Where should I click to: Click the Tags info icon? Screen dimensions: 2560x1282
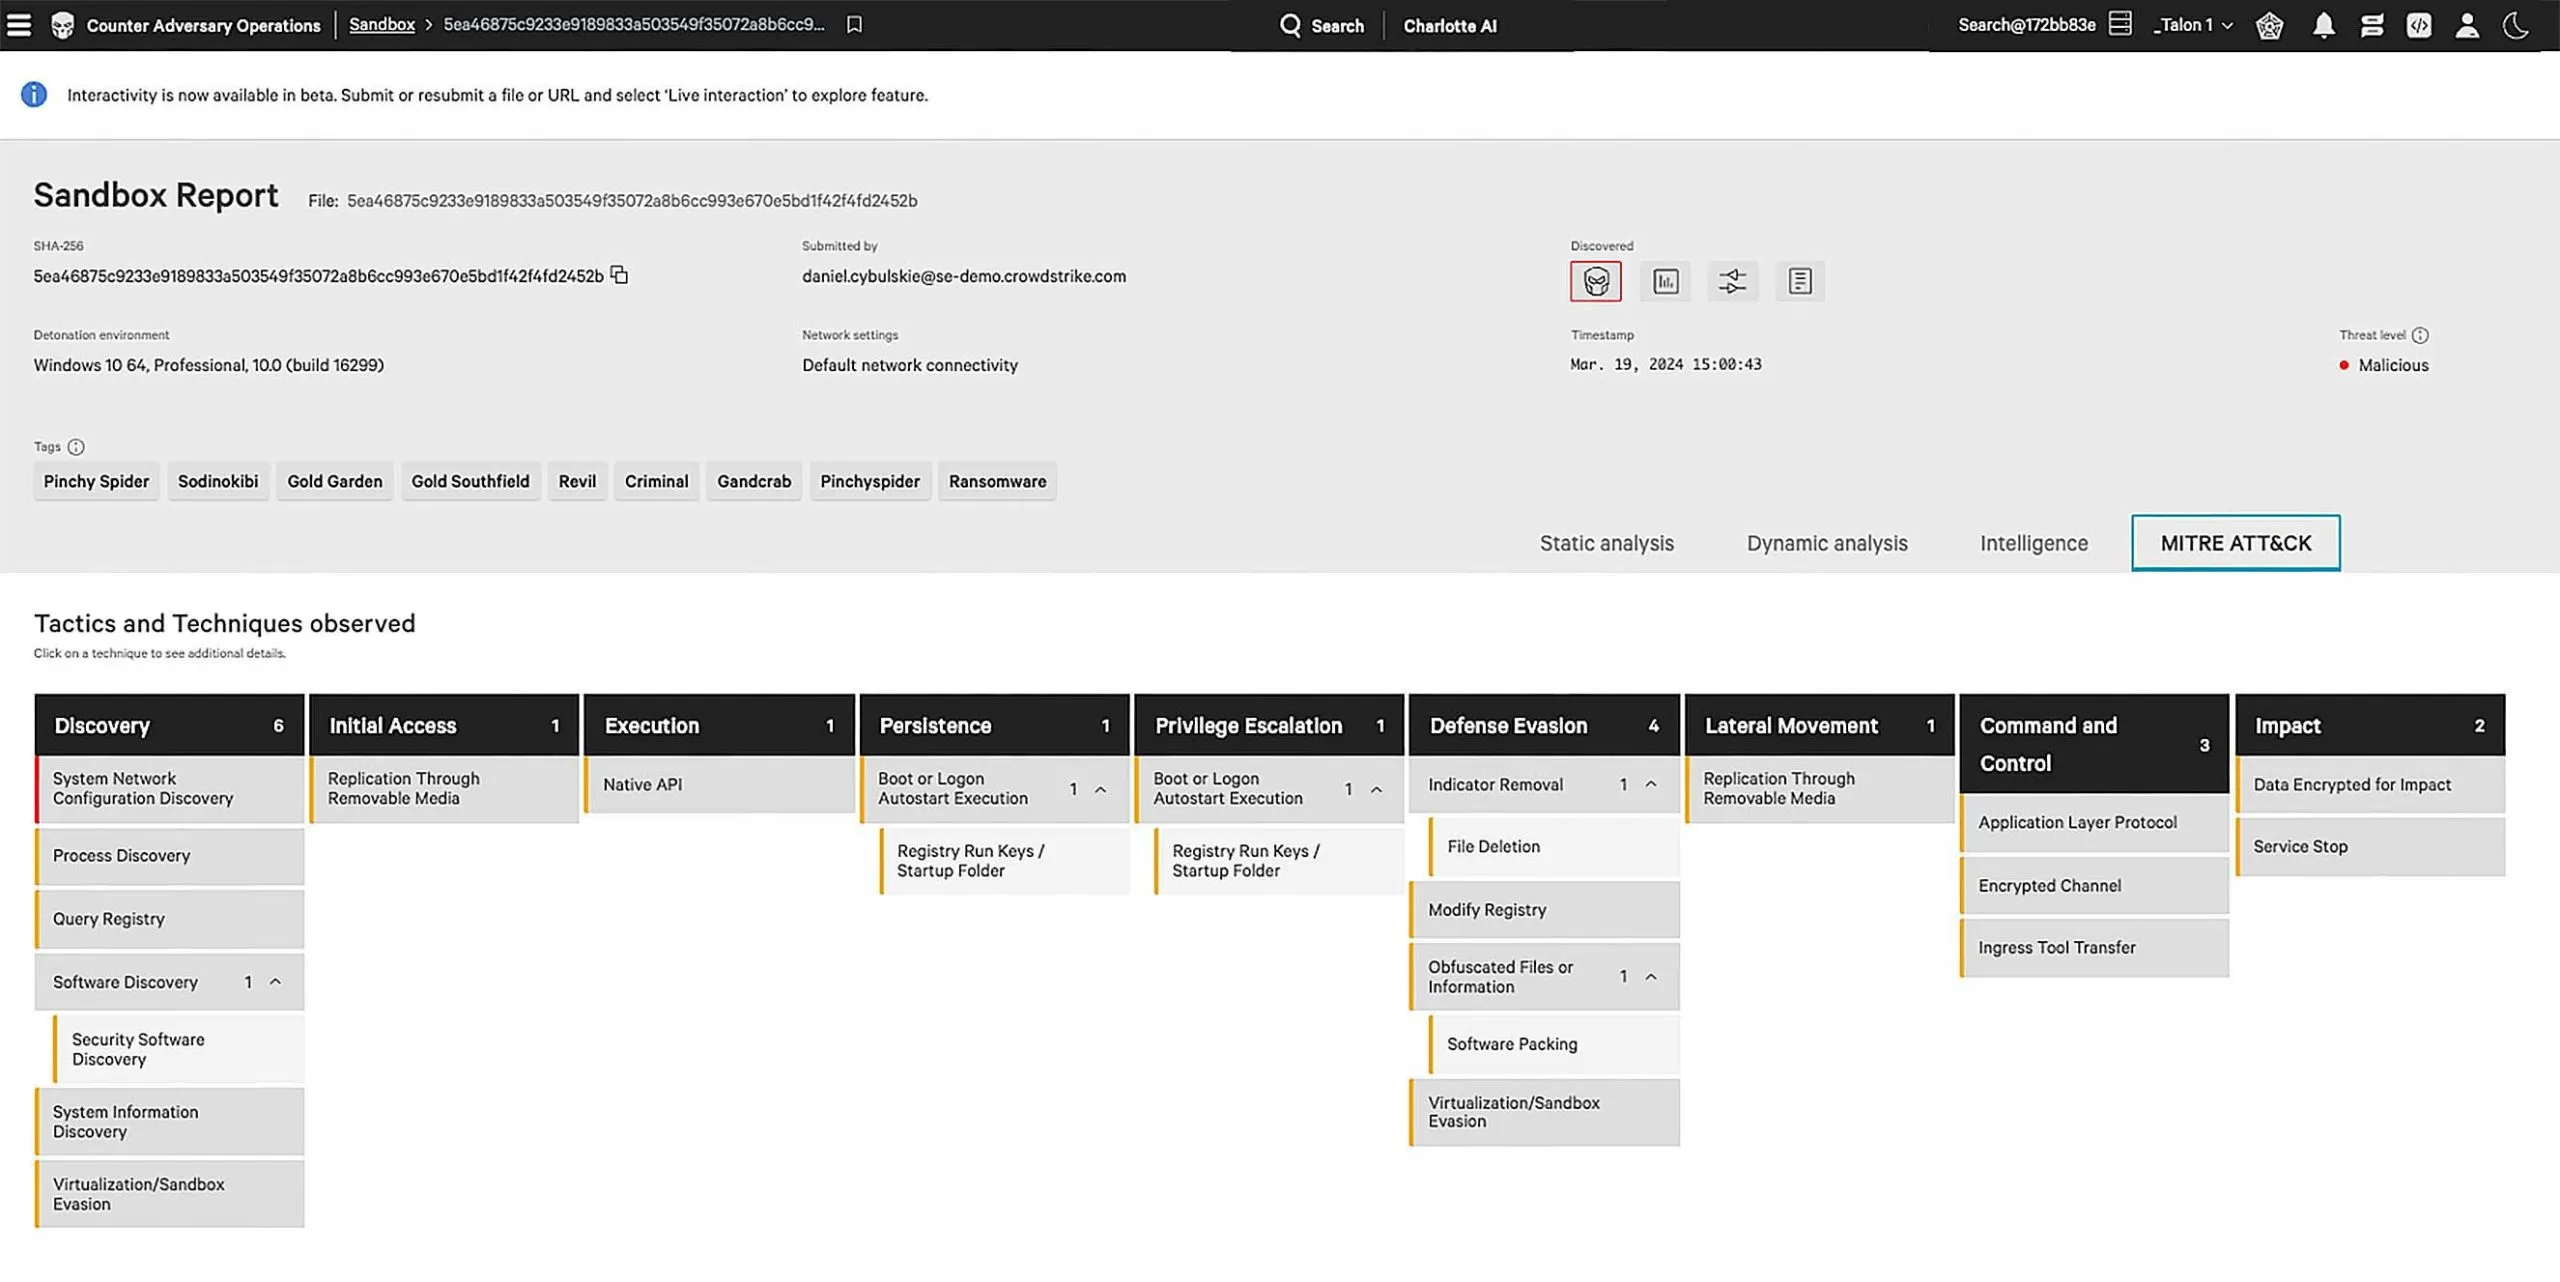pos(76,447)
